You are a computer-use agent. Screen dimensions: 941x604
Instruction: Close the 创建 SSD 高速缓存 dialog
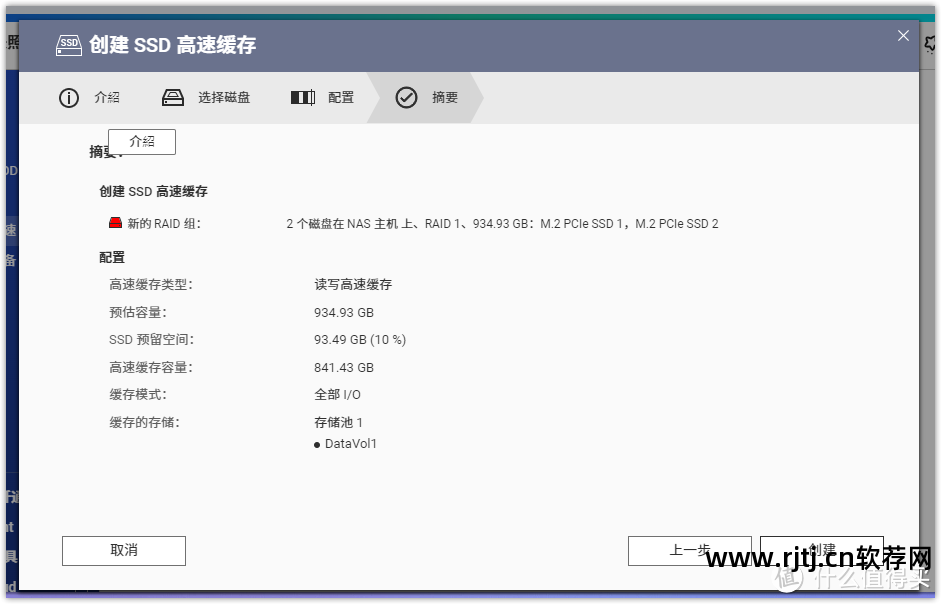point(903,36)
